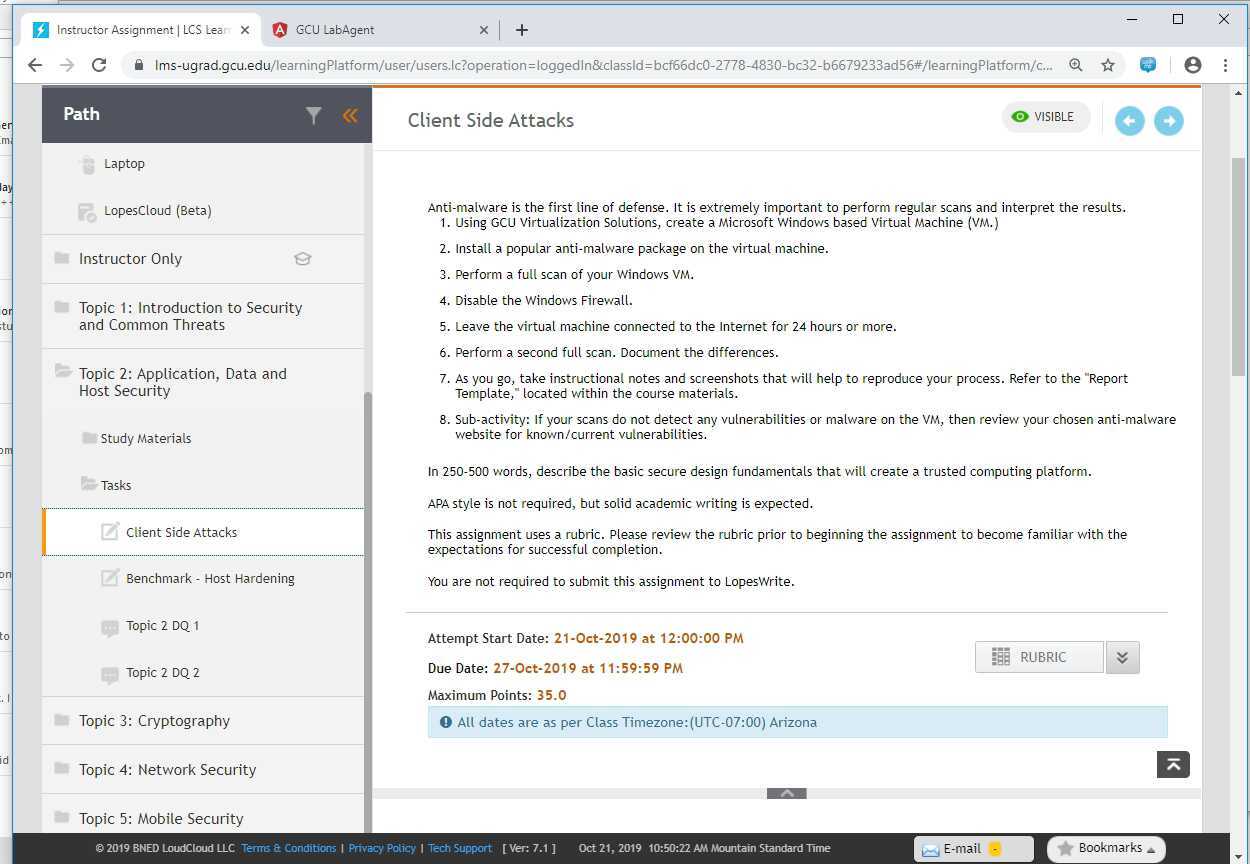
Task: Navigate forward with the blue next arrow button
Action: (1168, 120)
